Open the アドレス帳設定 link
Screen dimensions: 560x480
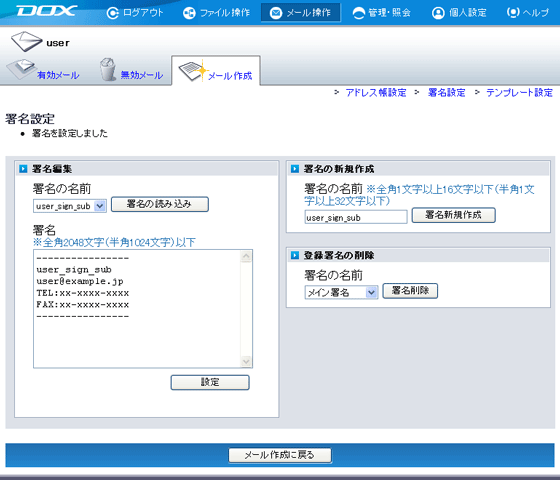pyautogui.click(x=376, y=93)
